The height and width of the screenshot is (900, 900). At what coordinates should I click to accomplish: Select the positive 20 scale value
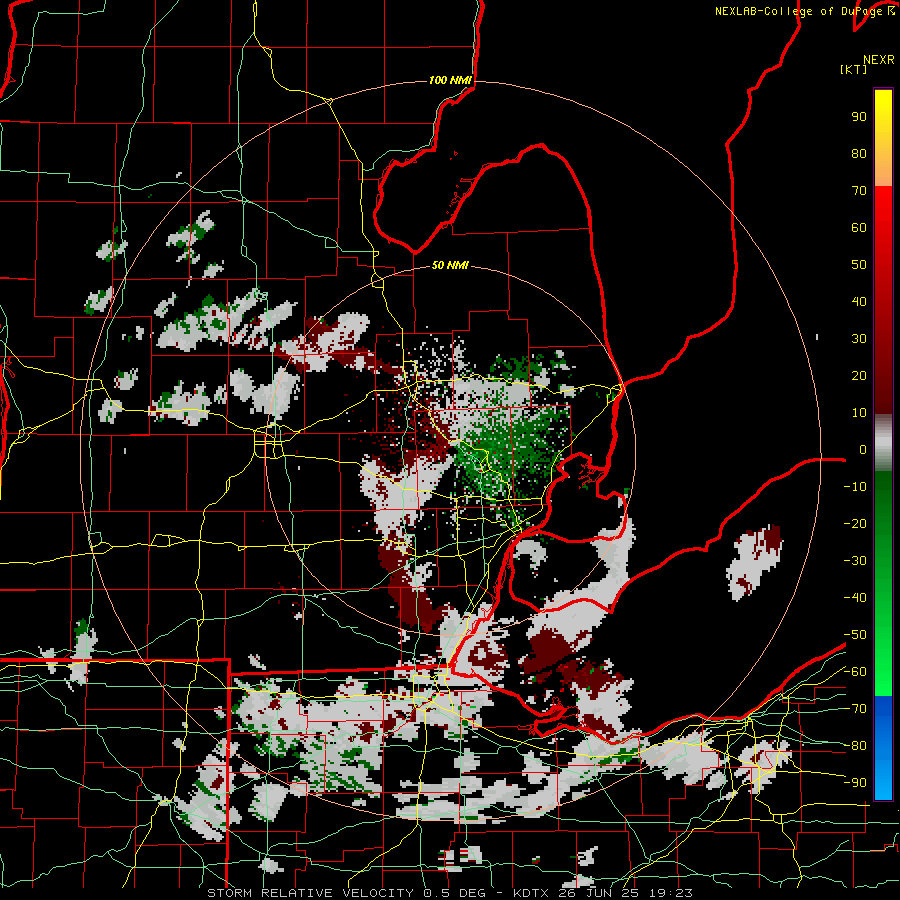pyautogui.click(x=859, y=376)
